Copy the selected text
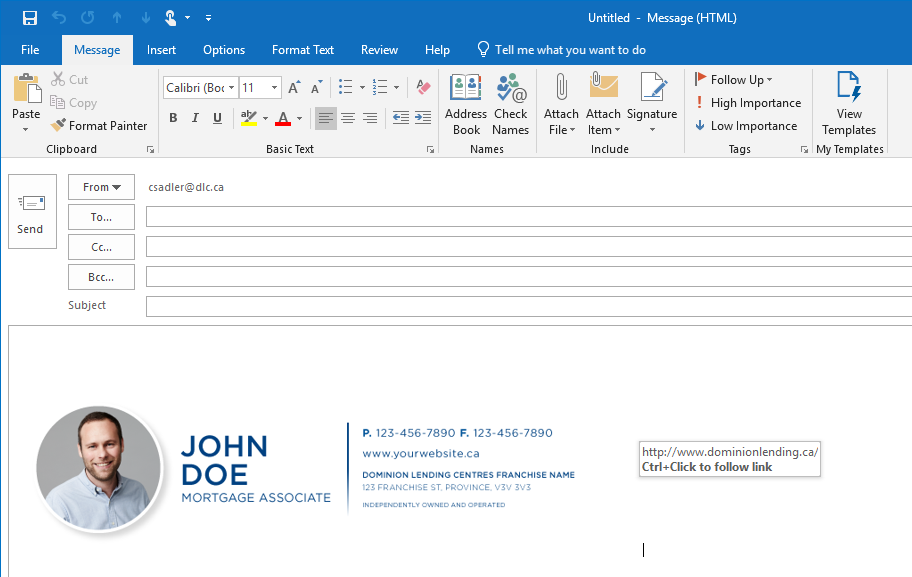Screen dimensions: 912x577 (74, 103)
